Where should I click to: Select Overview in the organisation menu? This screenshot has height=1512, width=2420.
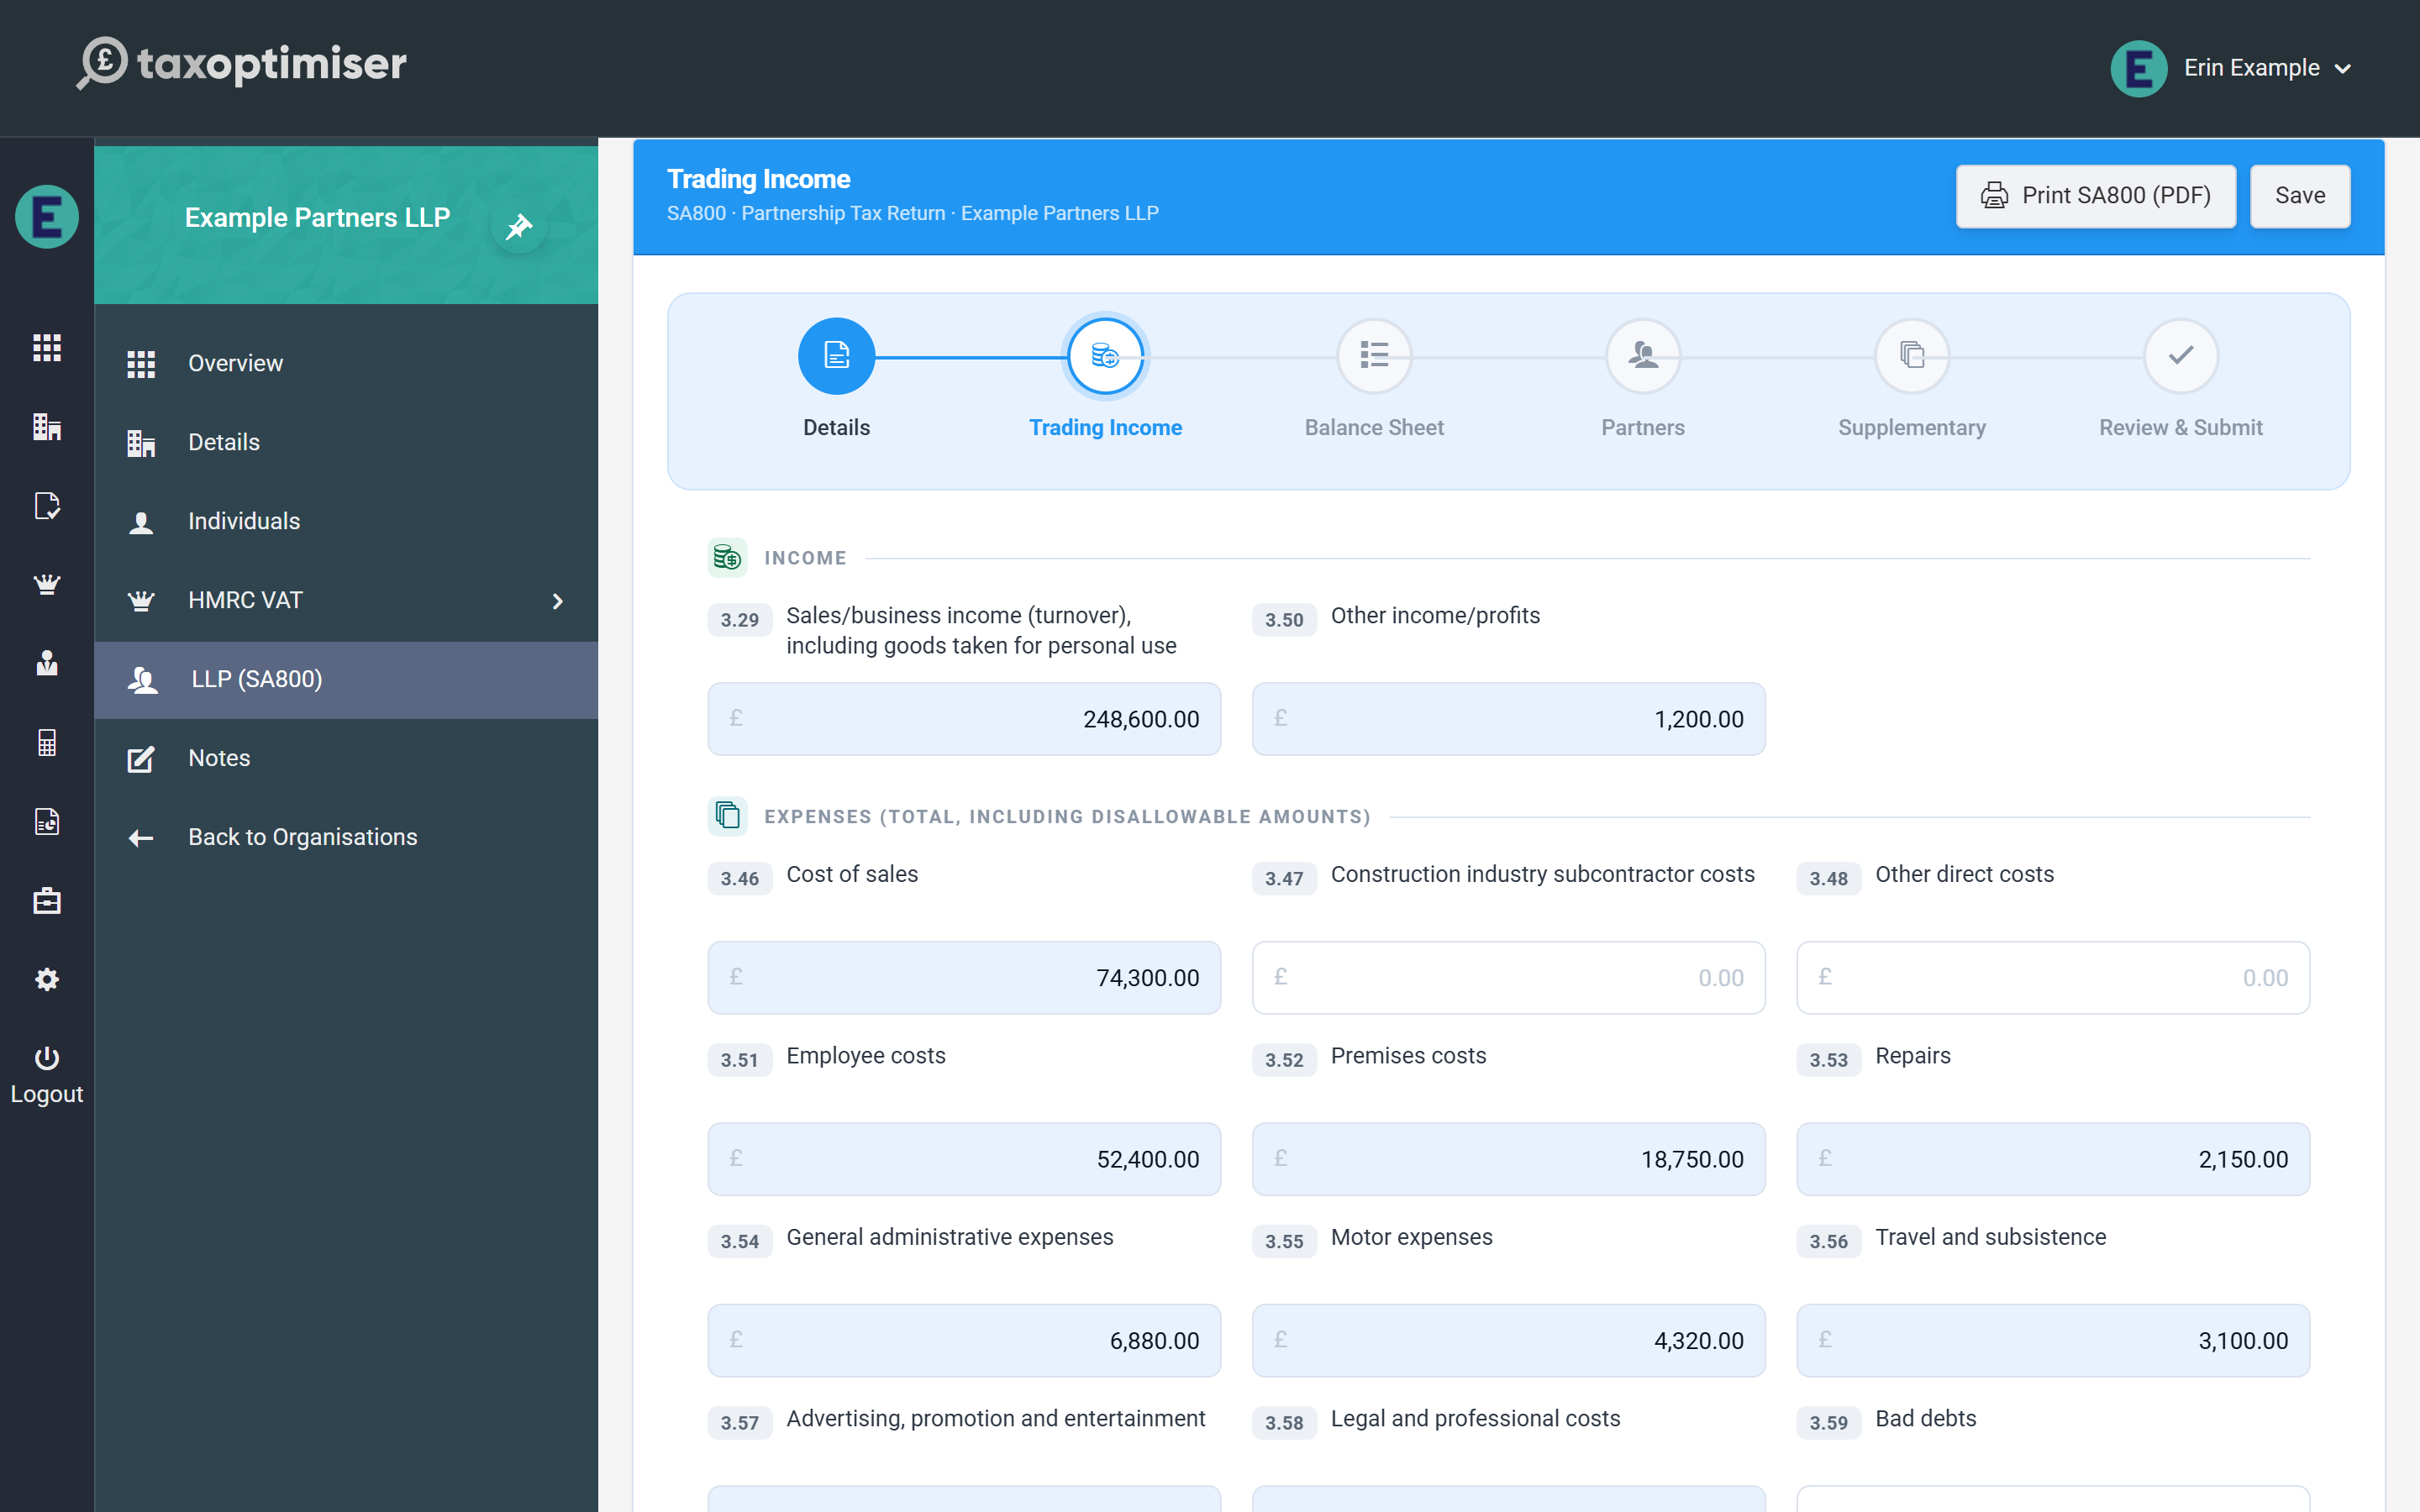coord(346,363)
